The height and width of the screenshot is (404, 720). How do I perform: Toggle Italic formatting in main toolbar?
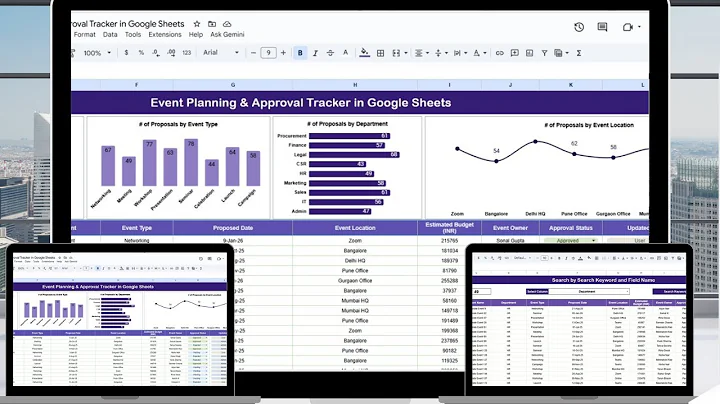315,53
